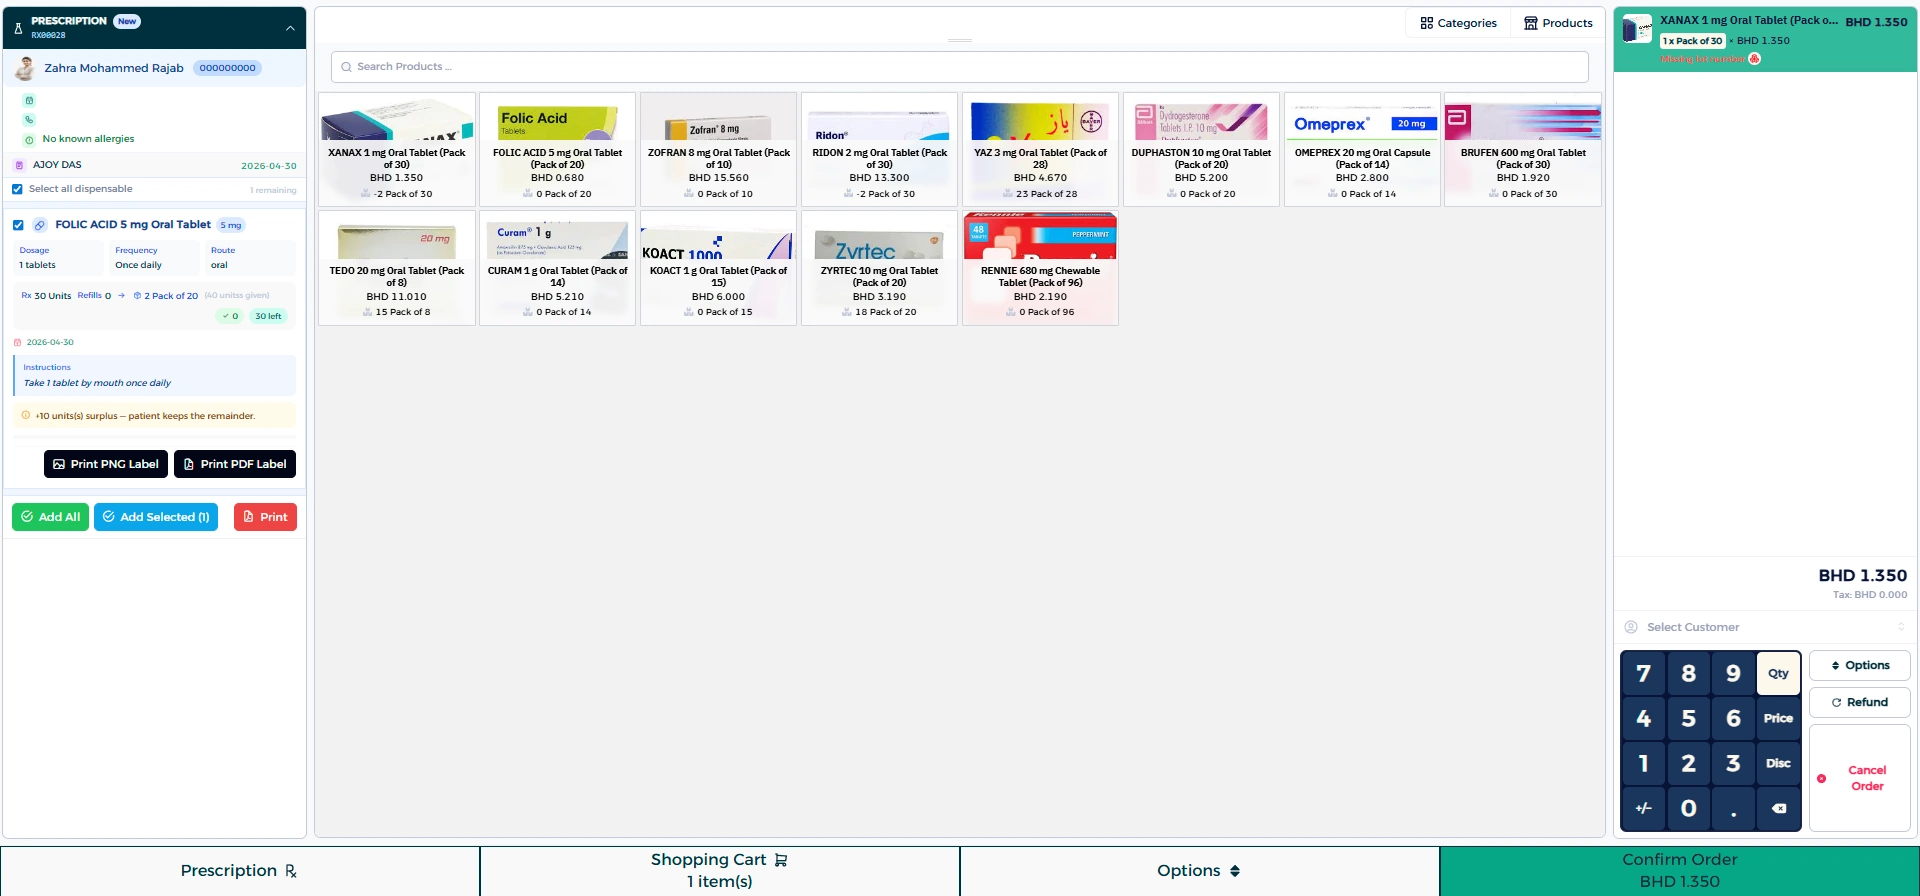Click patient ID badge 000000000
This screenshot has width=1920, height=896.
227,68
